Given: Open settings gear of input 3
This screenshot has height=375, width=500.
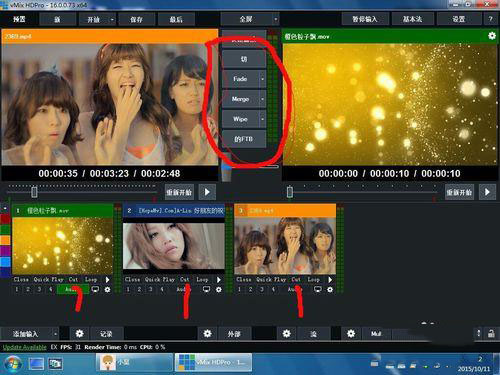Looking at the screenshot, I should pyautogui.click(x=330, y=289).
